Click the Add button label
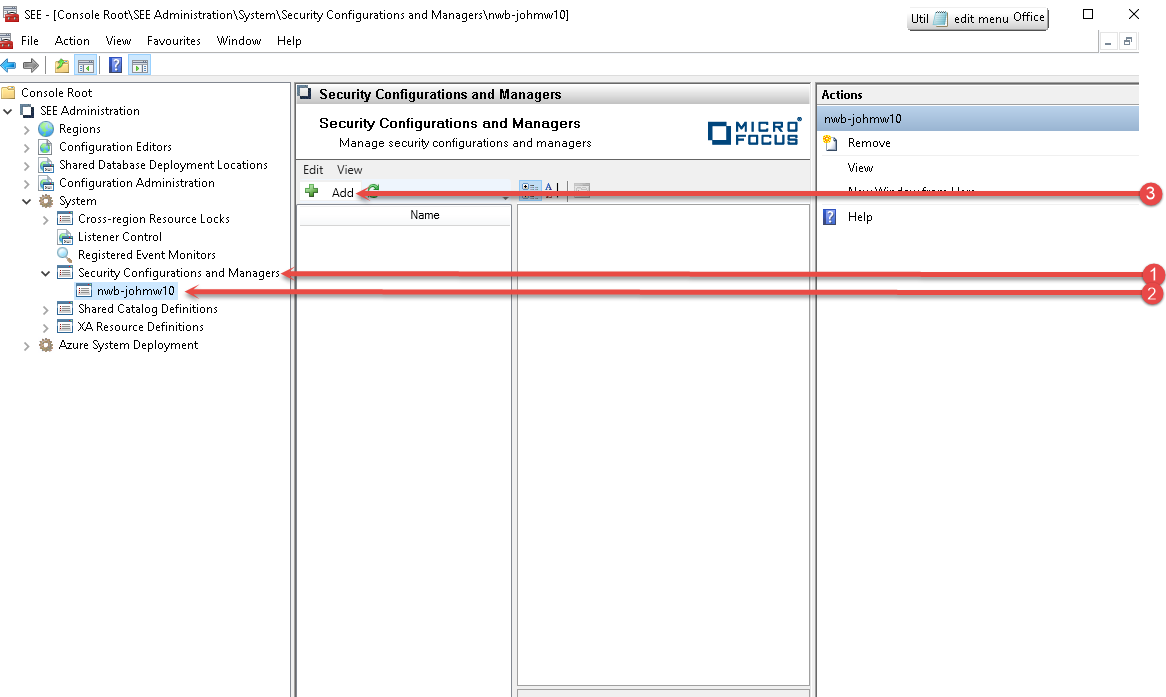 (343, 193)
